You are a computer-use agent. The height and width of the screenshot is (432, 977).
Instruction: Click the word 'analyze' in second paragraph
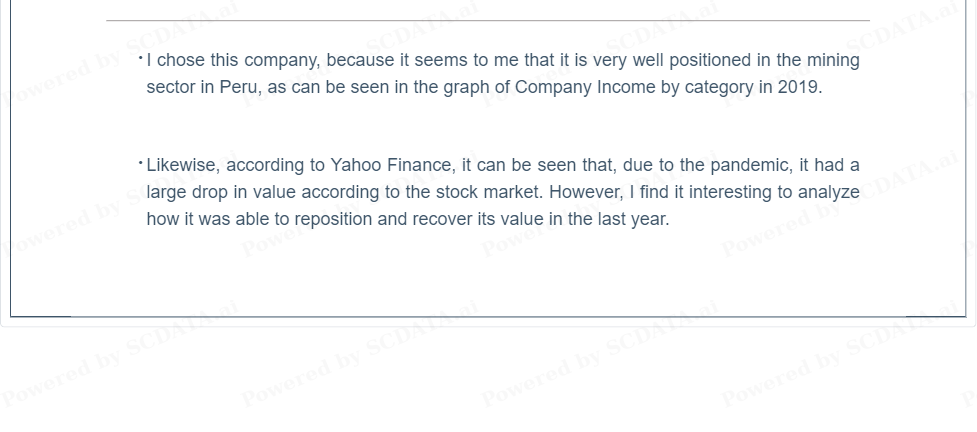[x=829, y=193]
